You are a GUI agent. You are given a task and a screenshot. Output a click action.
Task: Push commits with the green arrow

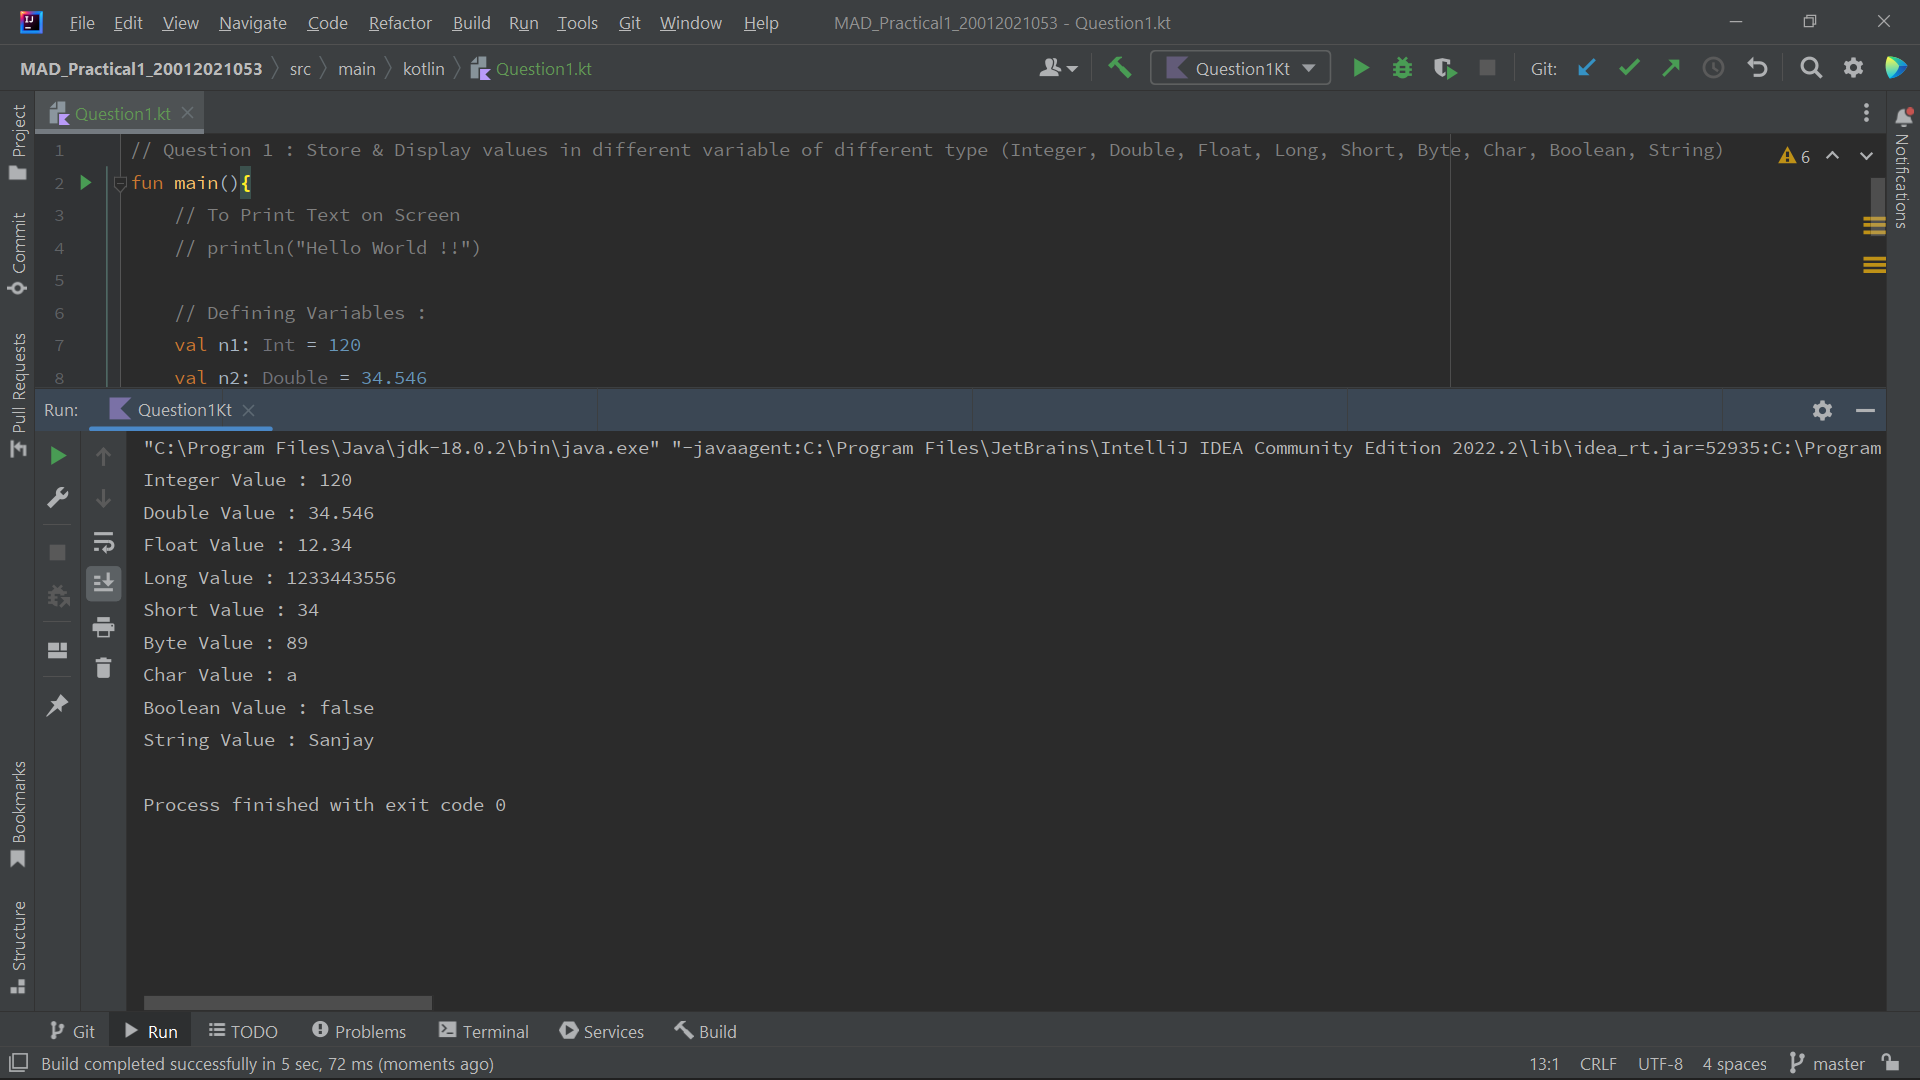1670,67
